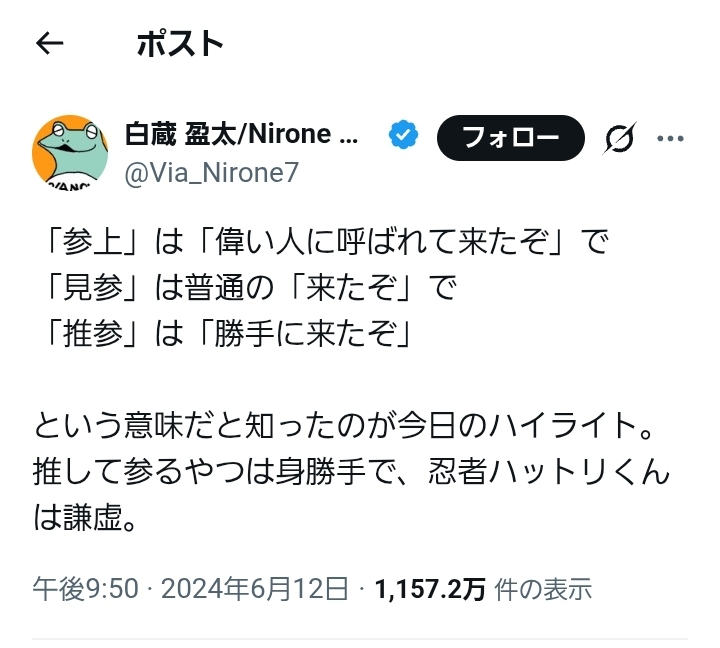720x648 pixels.
Task: Open the three-dot more options menu
Action: 669,138
